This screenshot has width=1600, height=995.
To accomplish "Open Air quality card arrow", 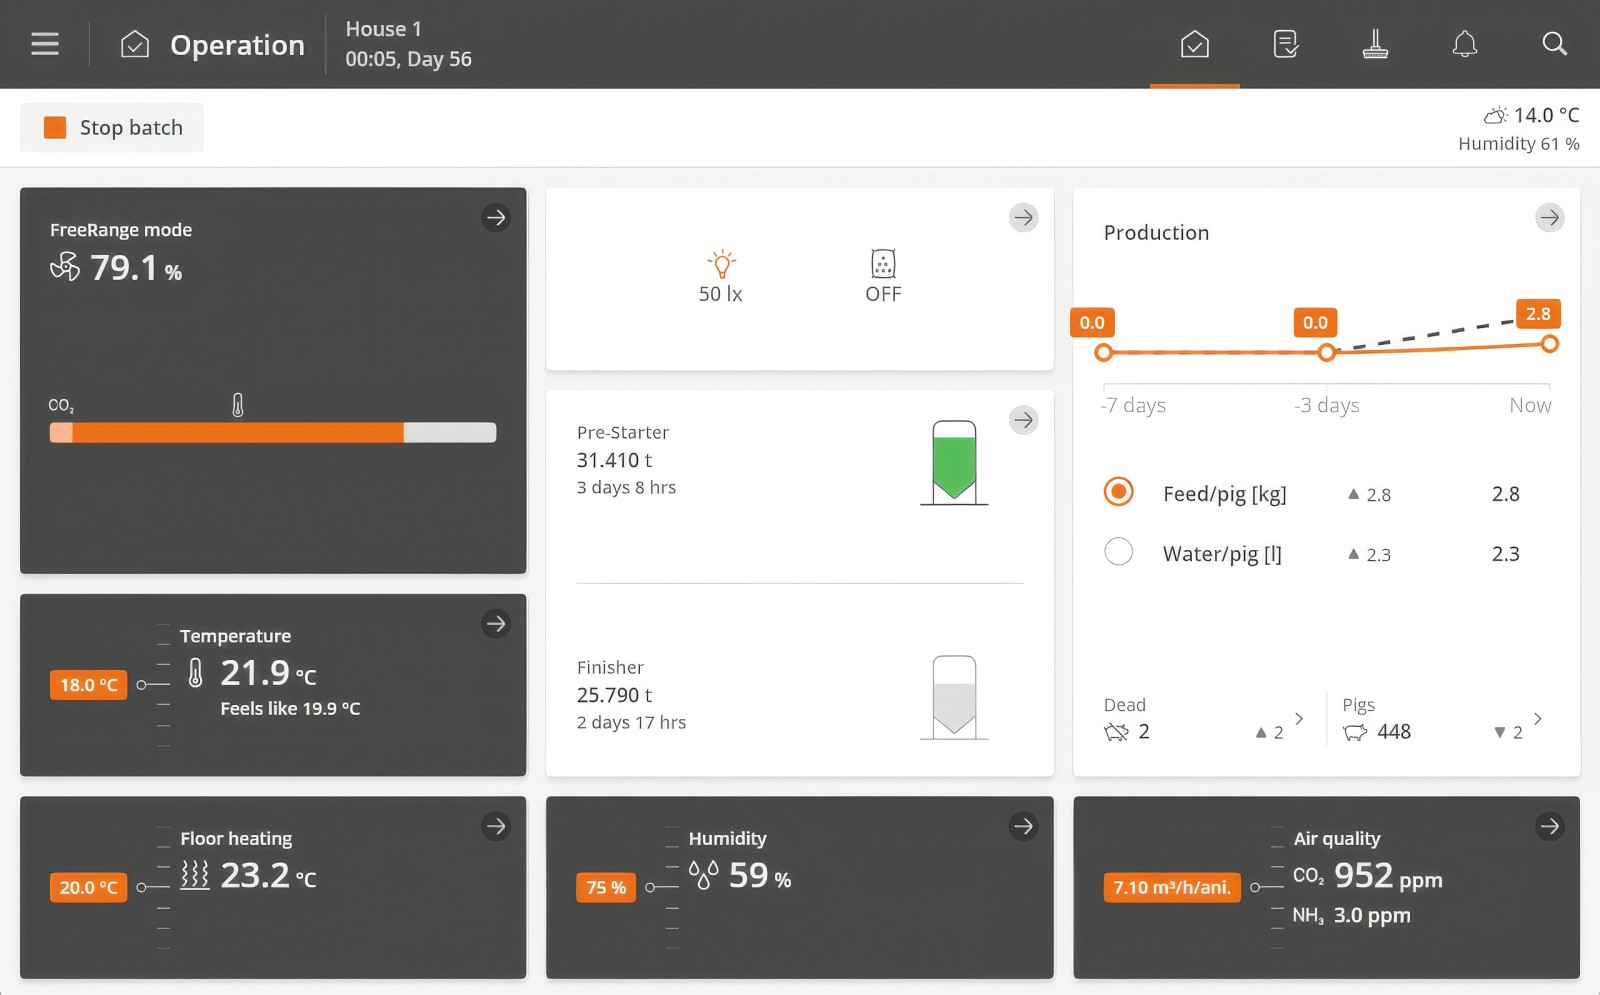I will tap(1550, 826).
